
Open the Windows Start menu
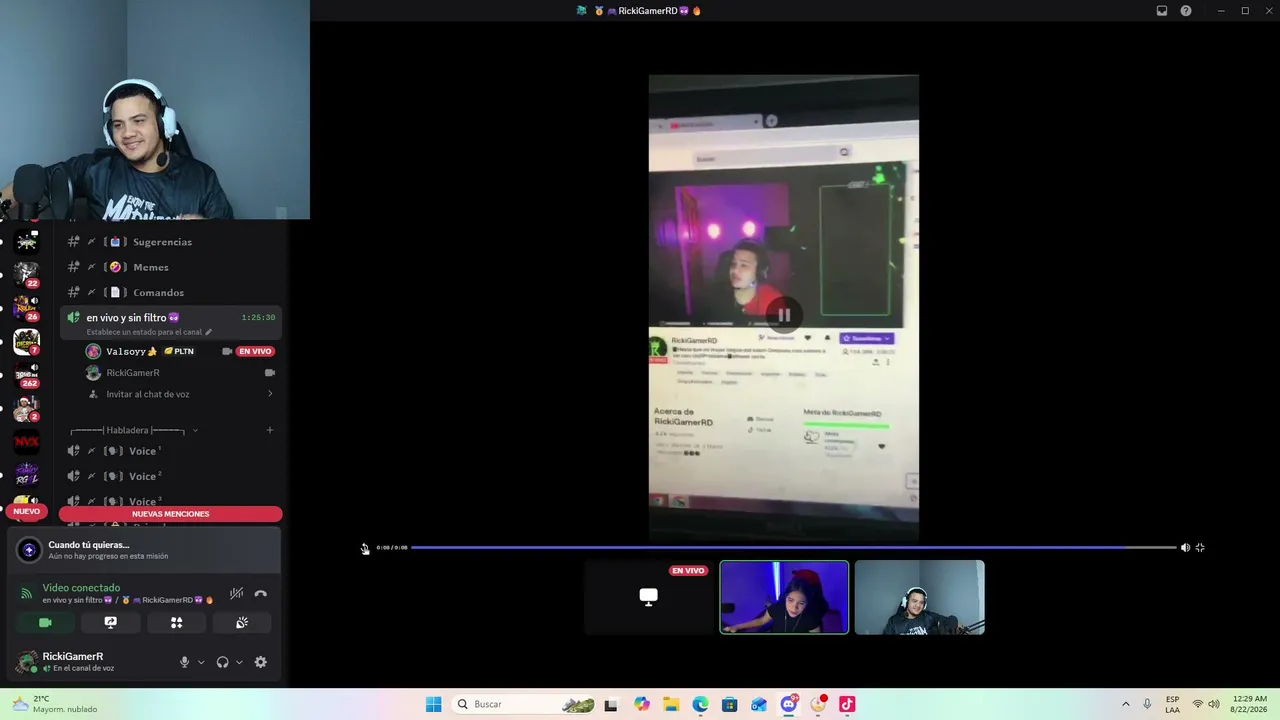tap(433, 704)
